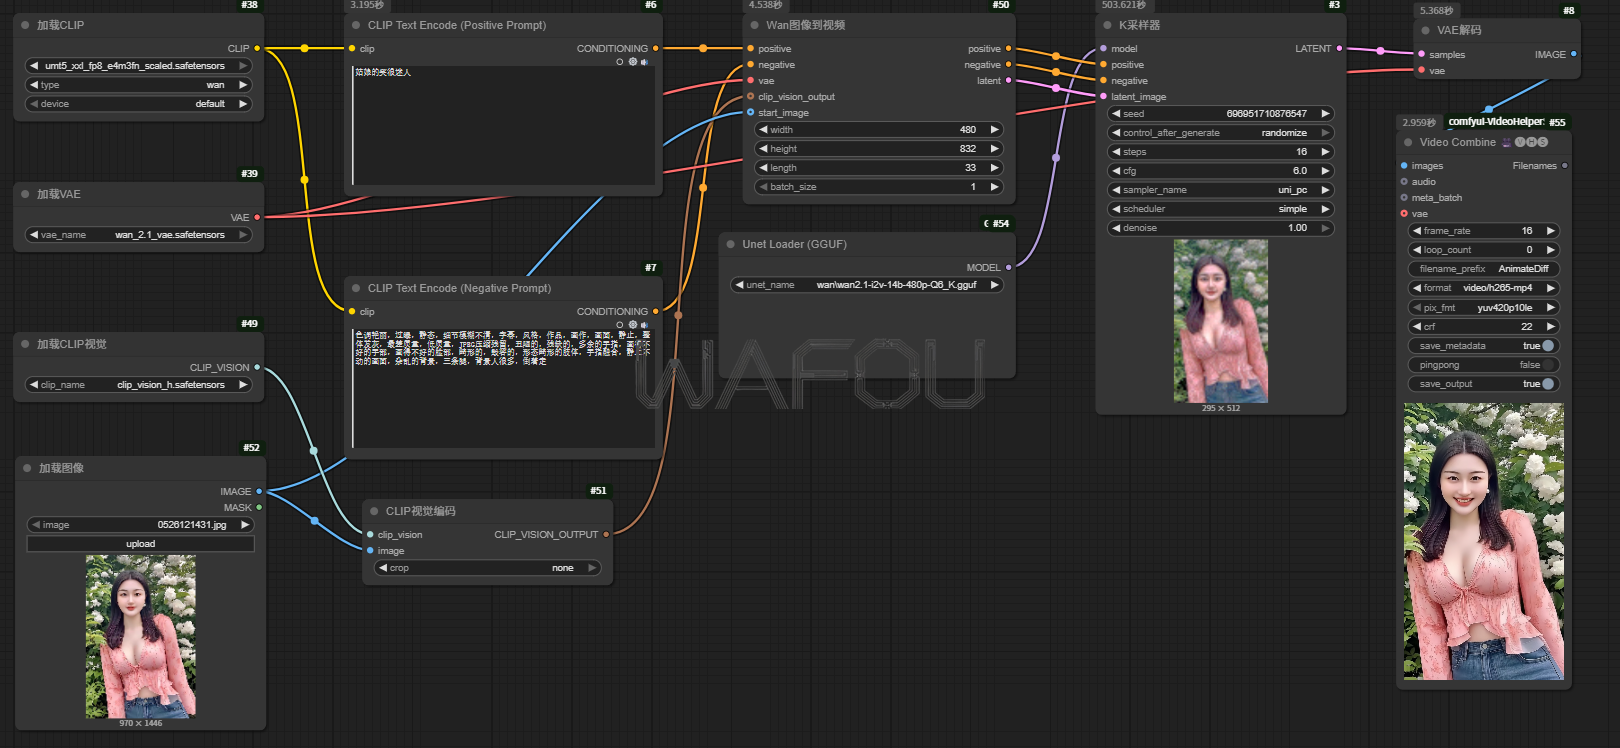Open the crop dropdown set to none
The height and width of the screenshot is (748, 1620).
coord(488,568)
